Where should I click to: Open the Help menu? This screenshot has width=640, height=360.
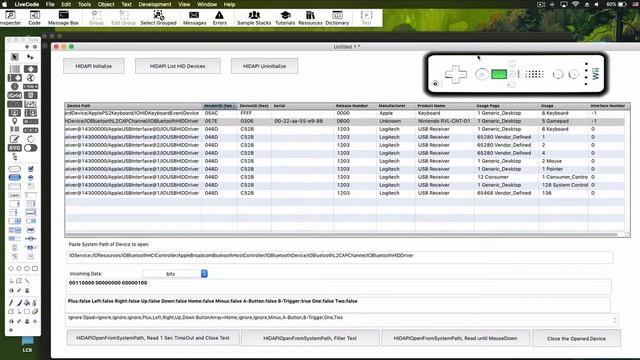[x=229, y=4]
